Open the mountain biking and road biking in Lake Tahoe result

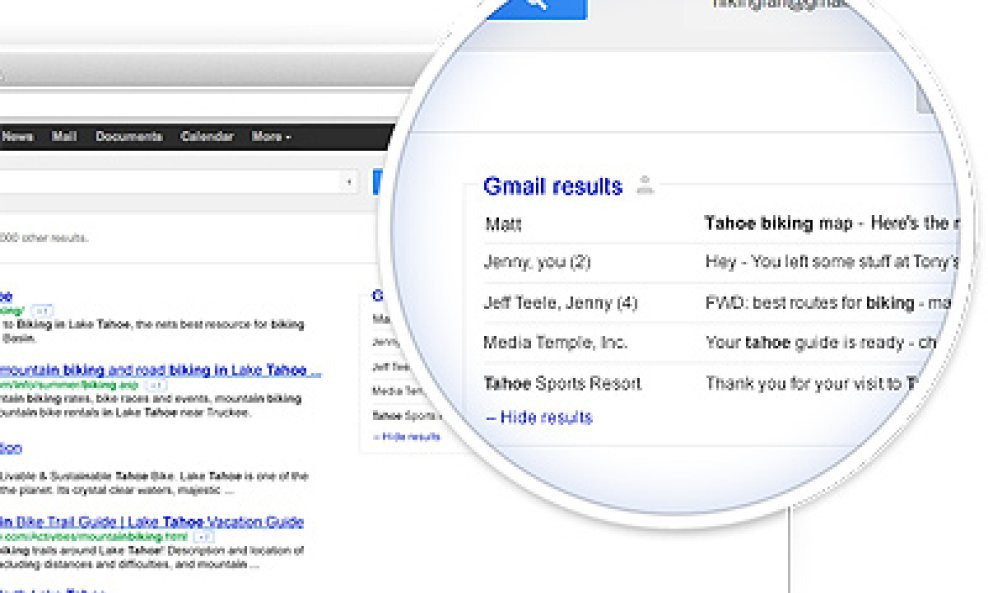coord(160,370)
